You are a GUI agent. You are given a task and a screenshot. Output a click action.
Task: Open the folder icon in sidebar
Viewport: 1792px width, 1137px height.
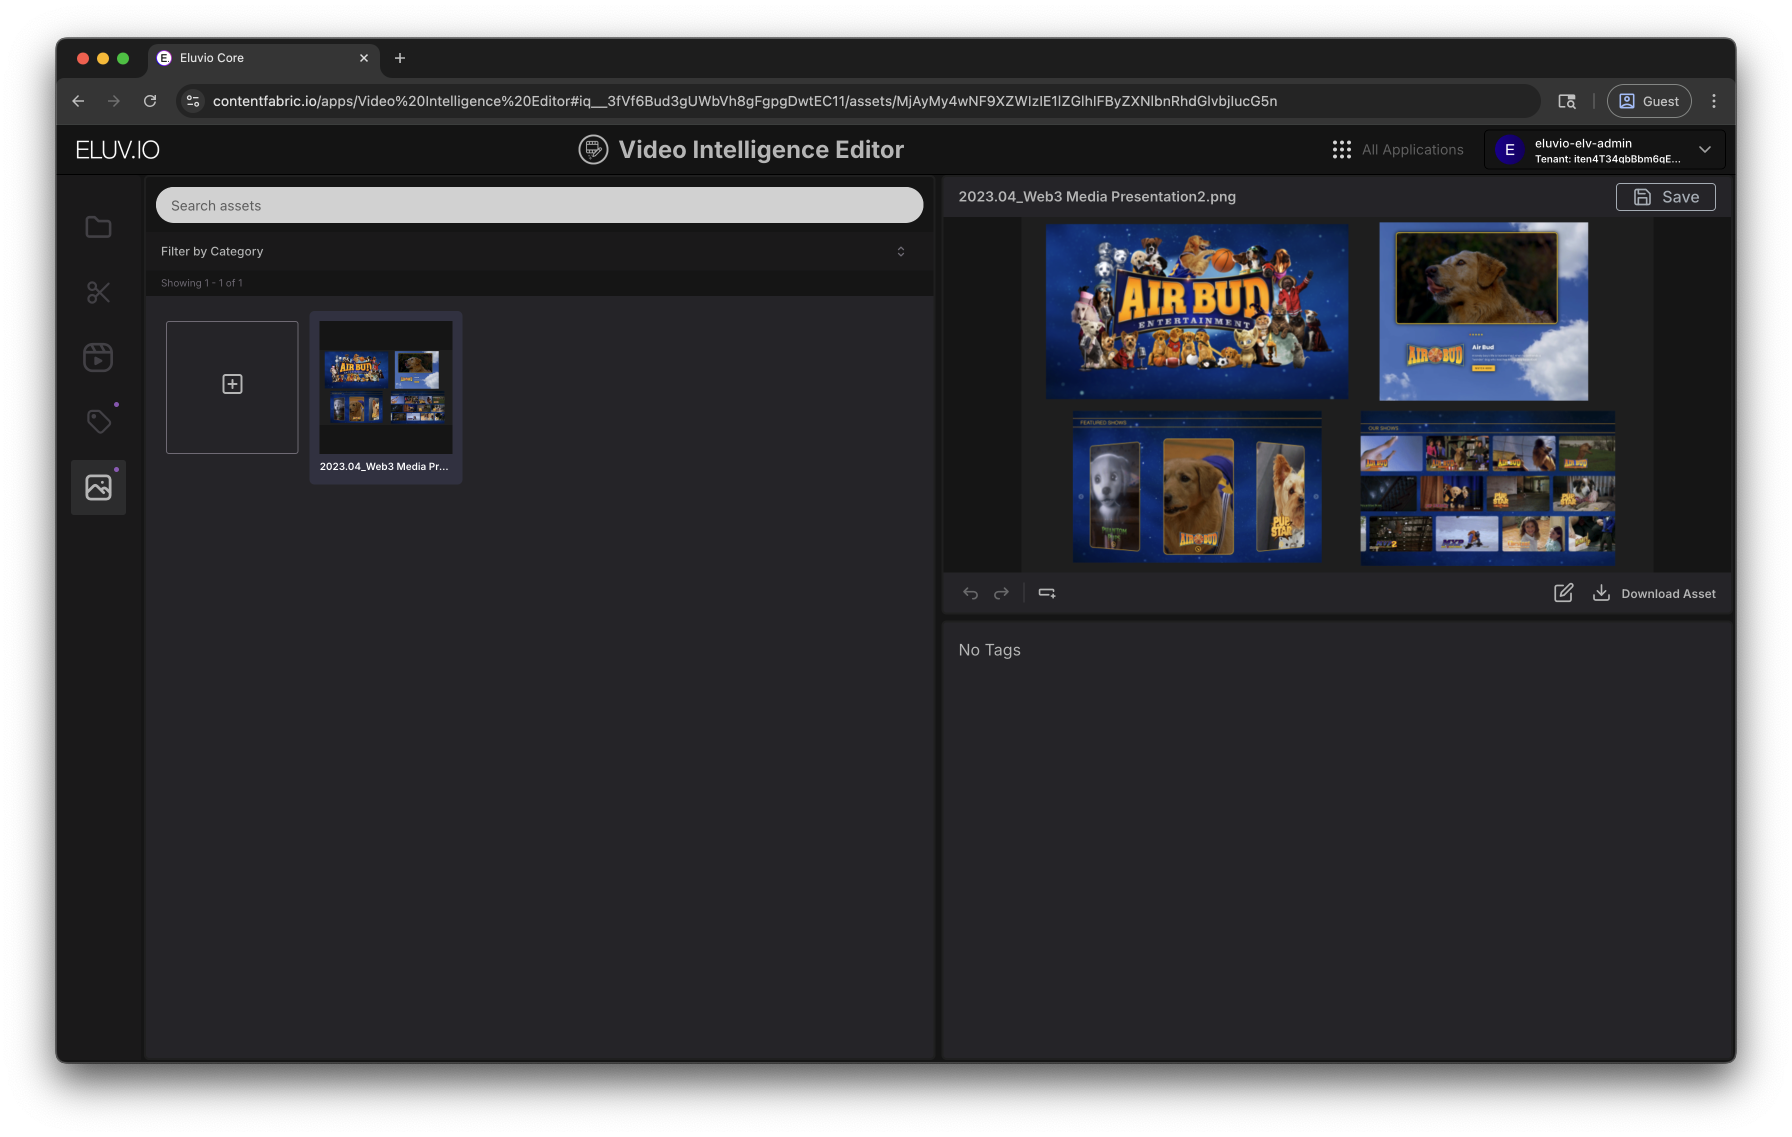pyautogui.click(x=98, y=228)
